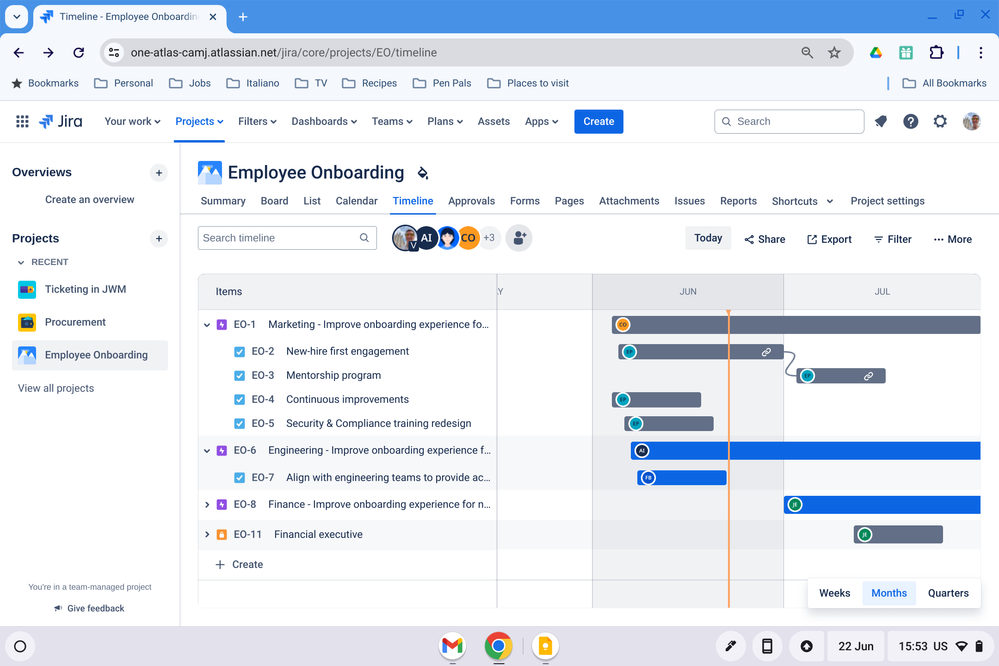
Task: Click the EO-11 Financial executive timeline bar
Action: click(898, 534)
